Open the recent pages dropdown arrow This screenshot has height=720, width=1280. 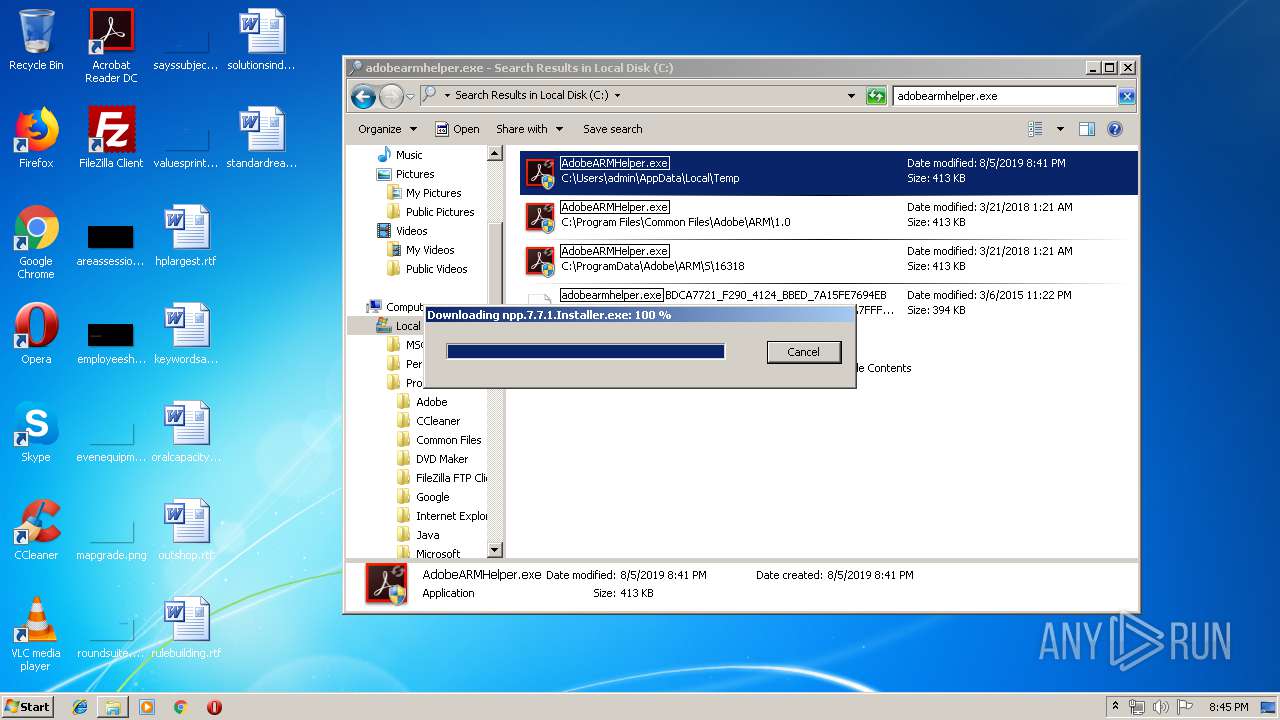click(410, 97)
